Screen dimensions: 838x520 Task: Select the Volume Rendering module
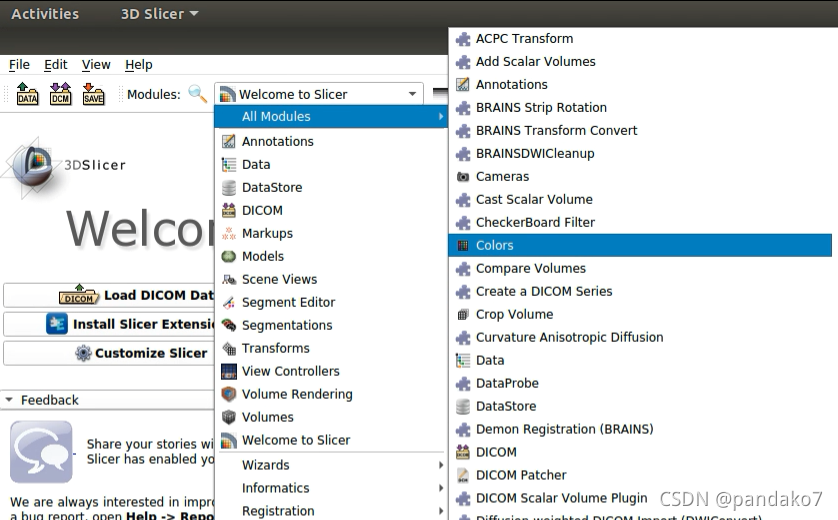331,394
